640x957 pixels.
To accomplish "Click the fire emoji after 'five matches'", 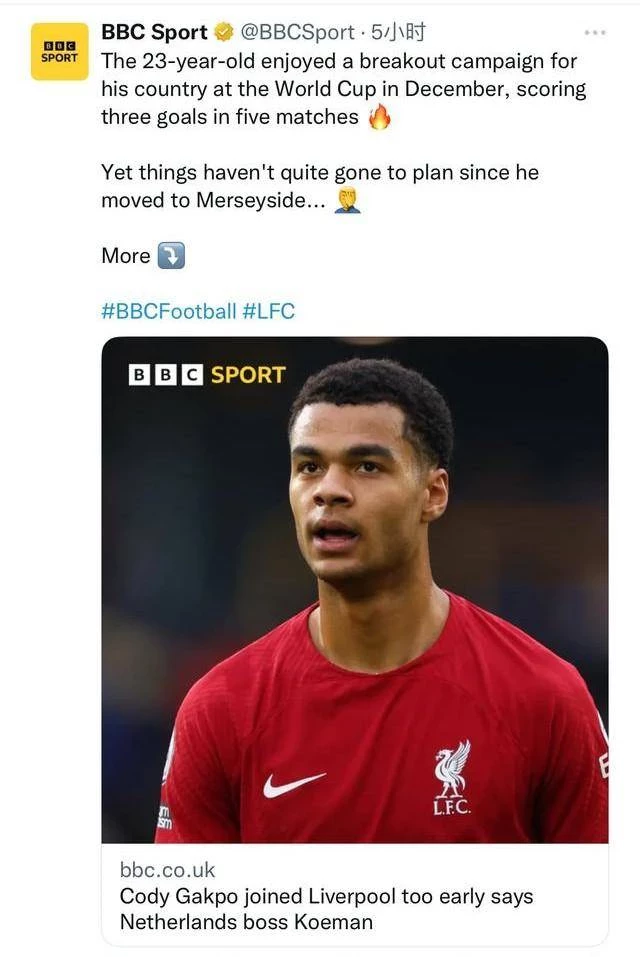I will [379, 117].
